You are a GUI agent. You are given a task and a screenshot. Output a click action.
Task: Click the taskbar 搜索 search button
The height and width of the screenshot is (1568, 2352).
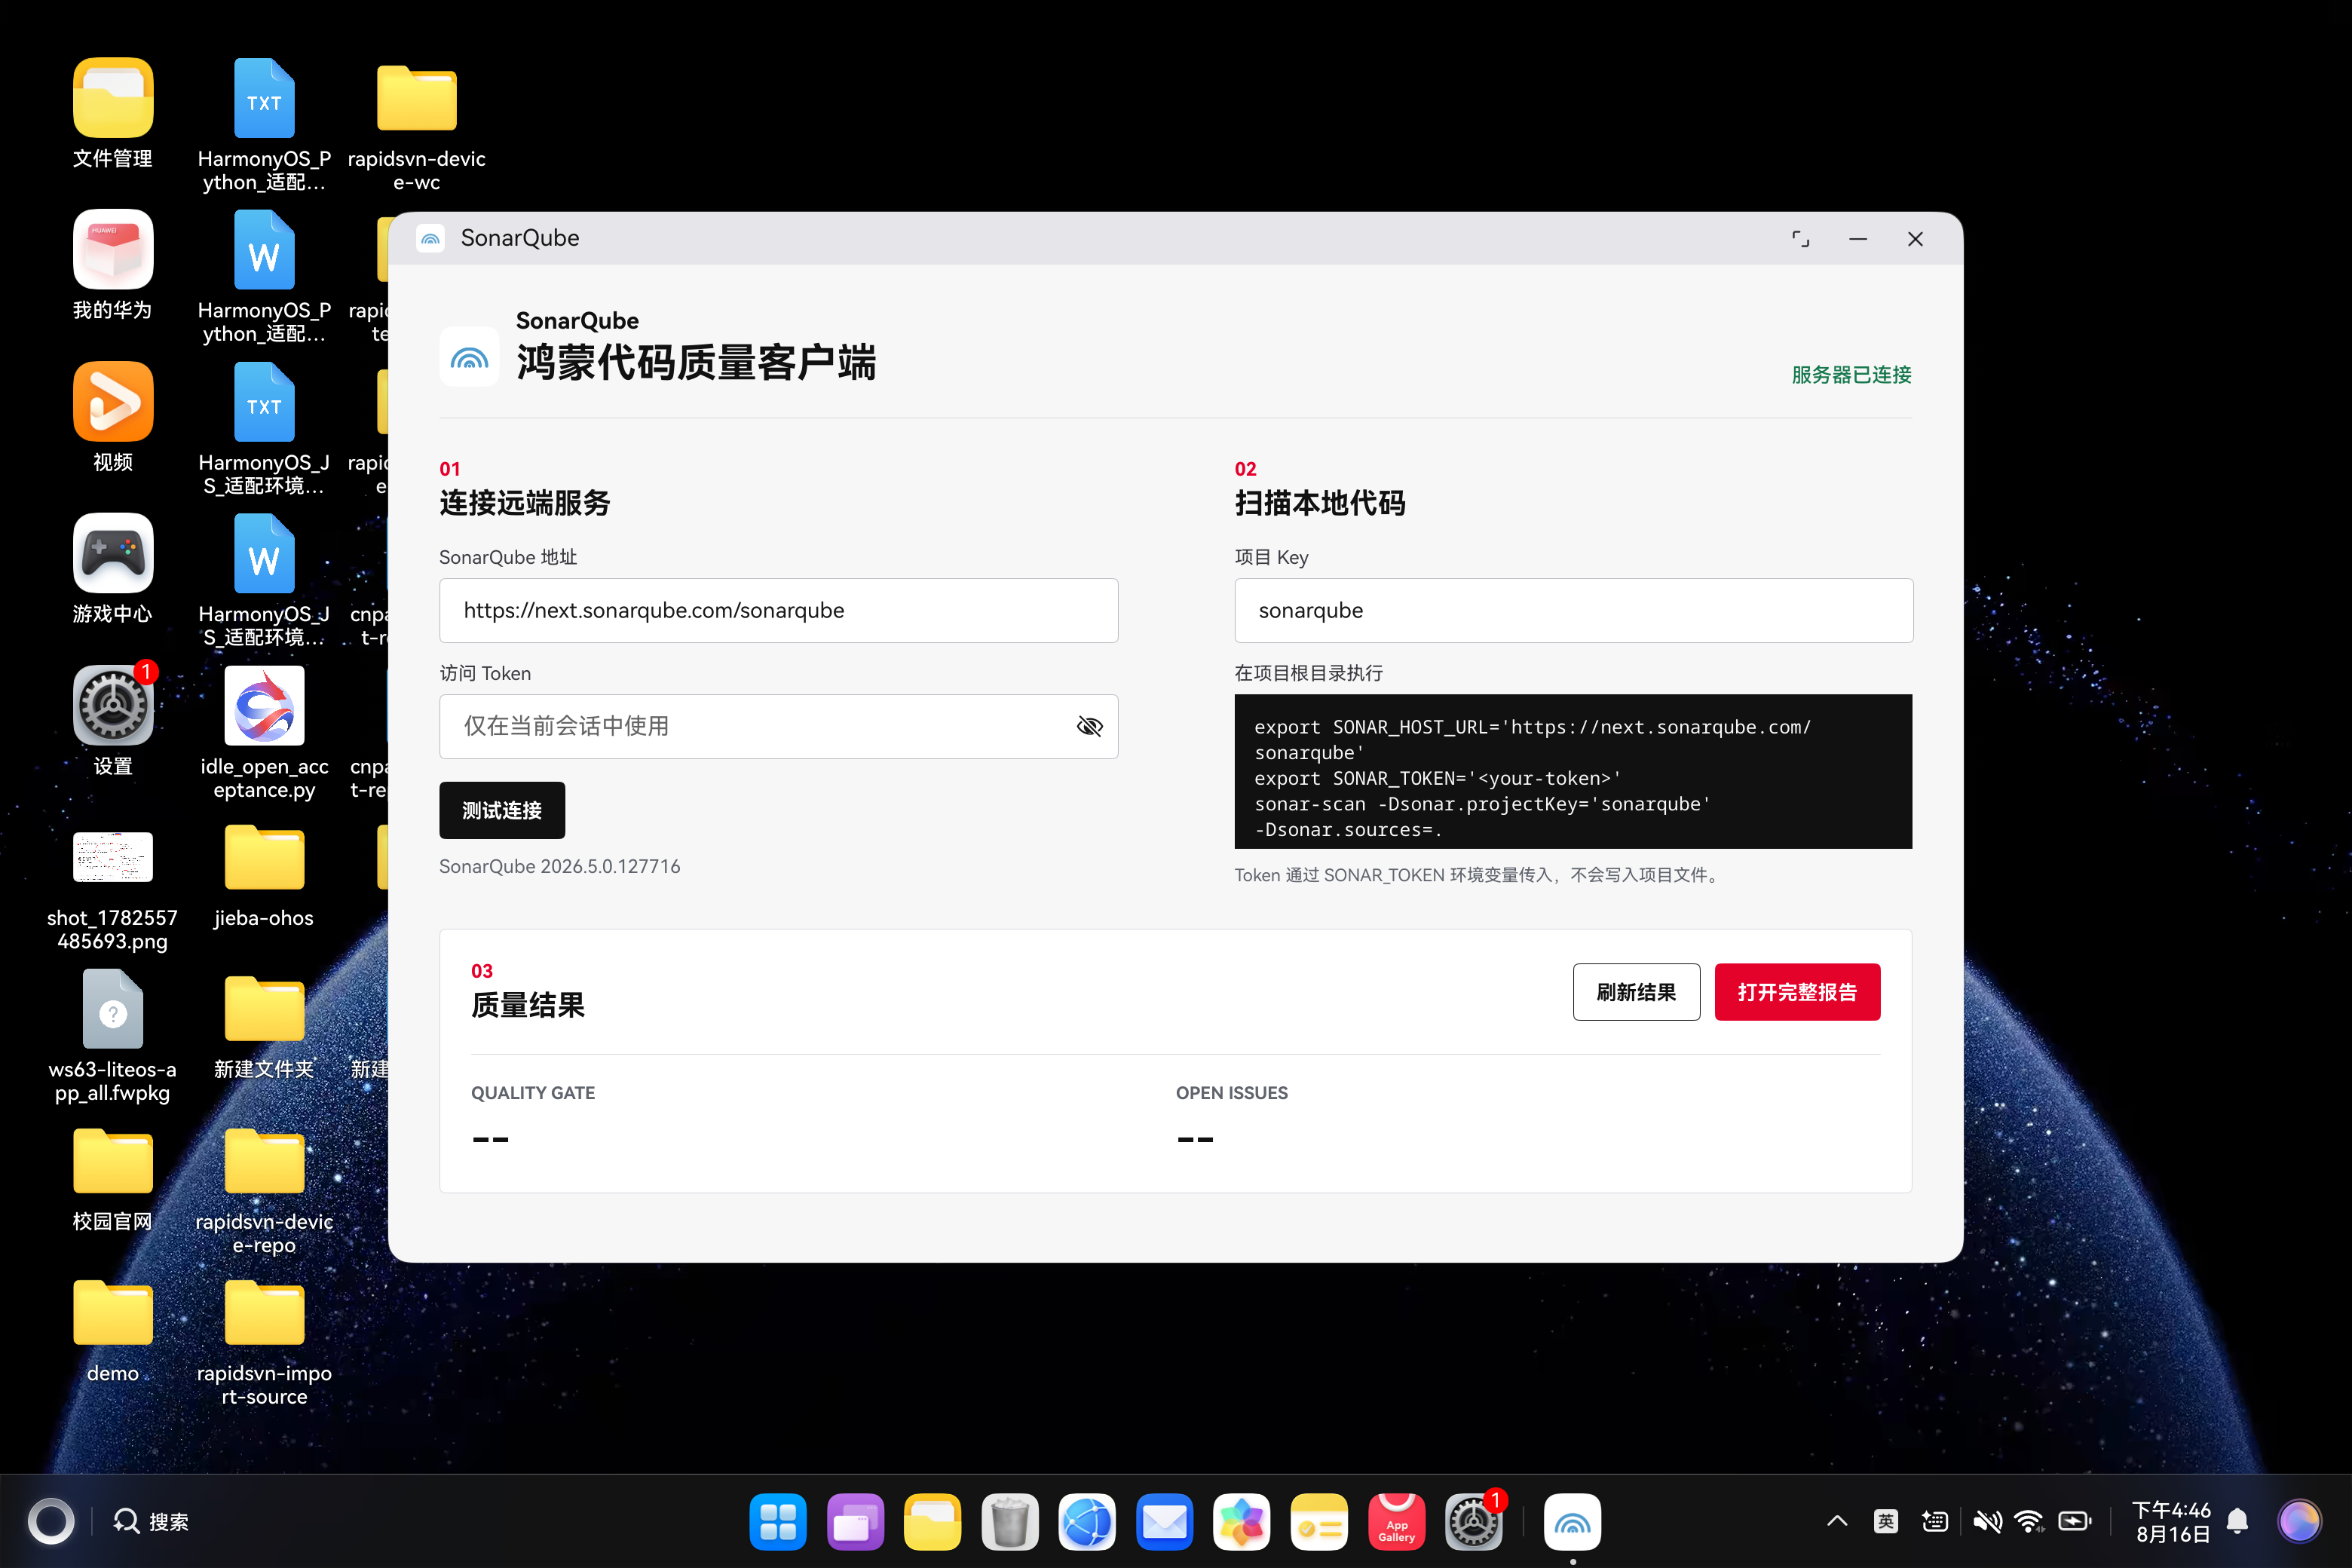click(x=151, y=1522)
